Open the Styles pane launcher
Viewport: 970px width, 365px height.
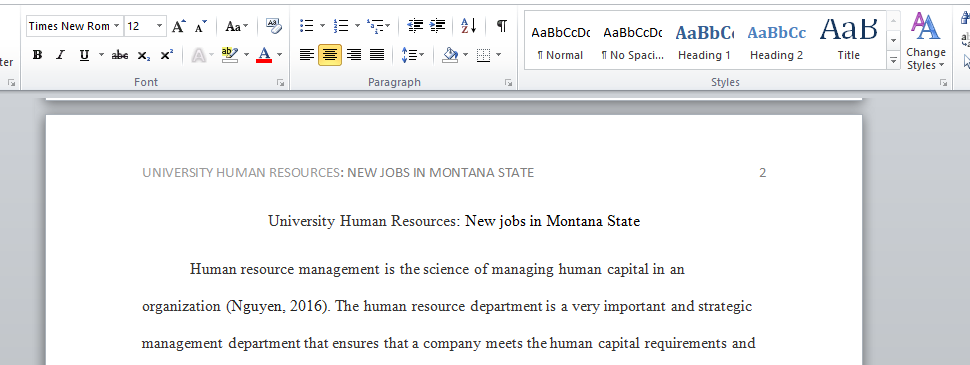pos(943,82)
